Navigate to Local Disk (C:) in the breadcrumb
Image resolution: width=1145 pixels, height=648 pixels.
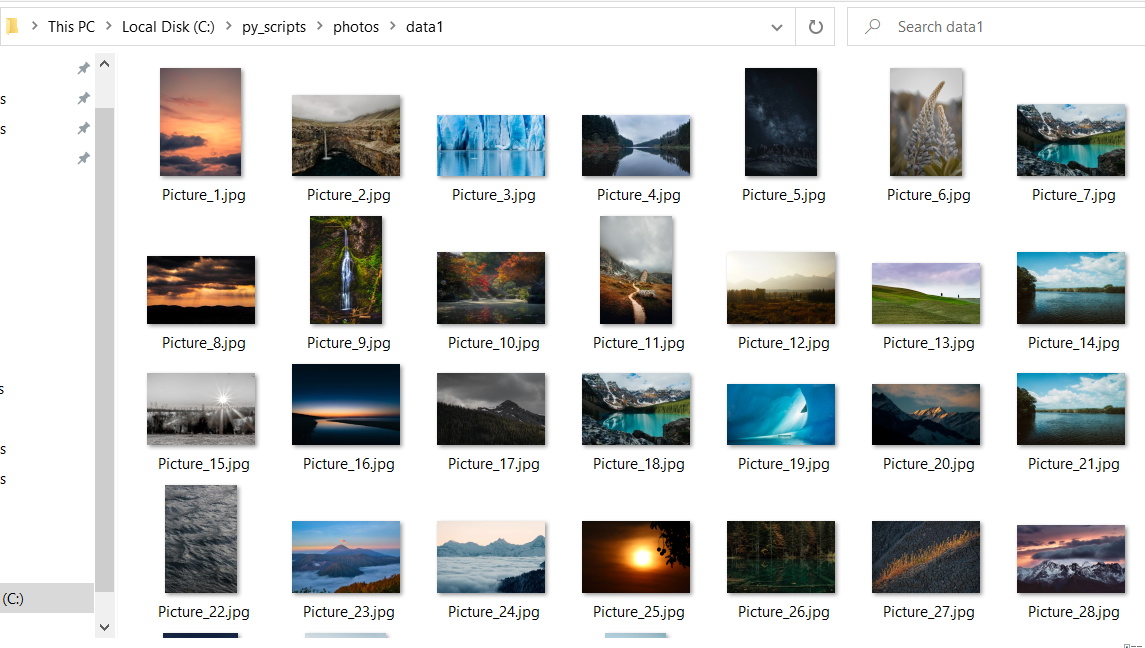pyautogui.click(x=168, y=27)
